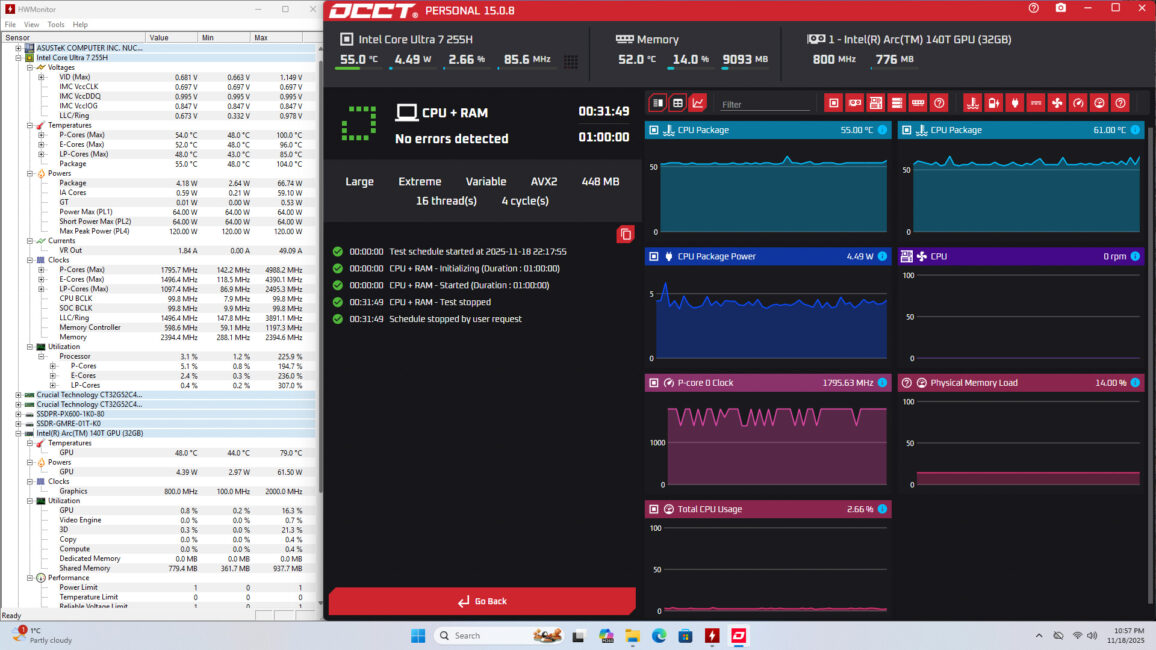The height and width of the screenshot is (650, 1156).
Task: Switch OCCT monitoring to table view
Action: coord(678,103)
